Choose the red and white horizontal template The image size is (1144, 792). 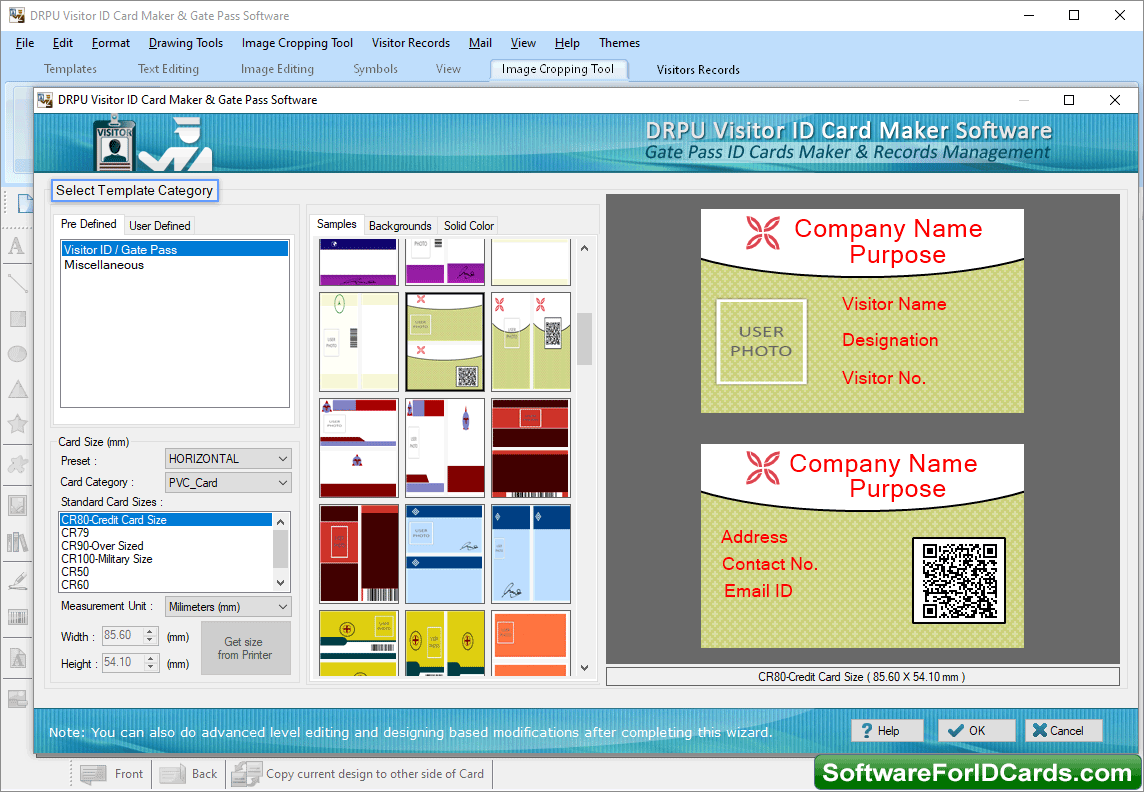click(359, 448)
